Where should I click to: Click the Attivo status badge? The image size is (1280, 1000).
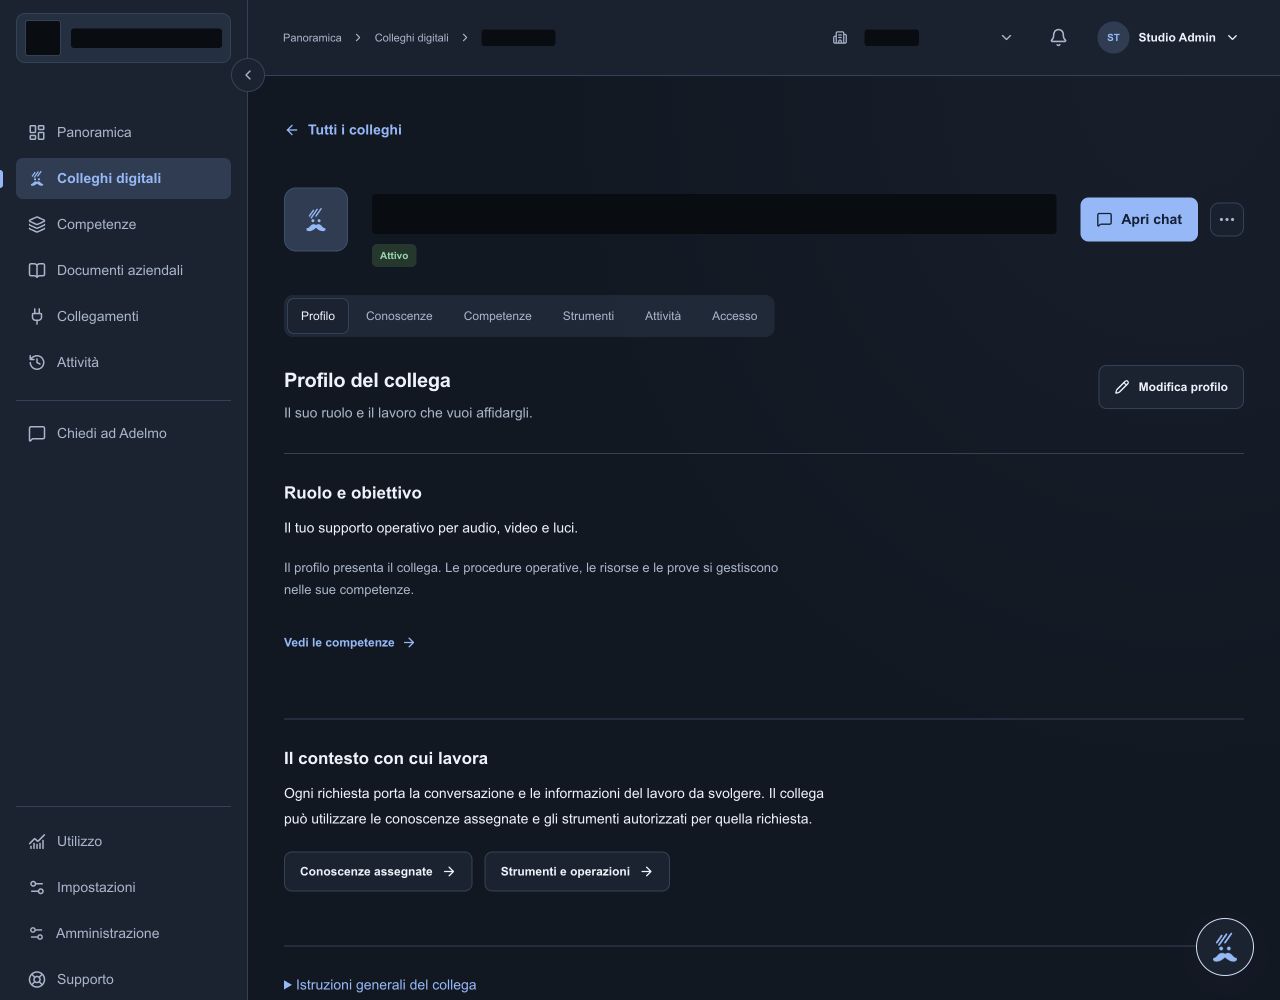coord(394,255)
